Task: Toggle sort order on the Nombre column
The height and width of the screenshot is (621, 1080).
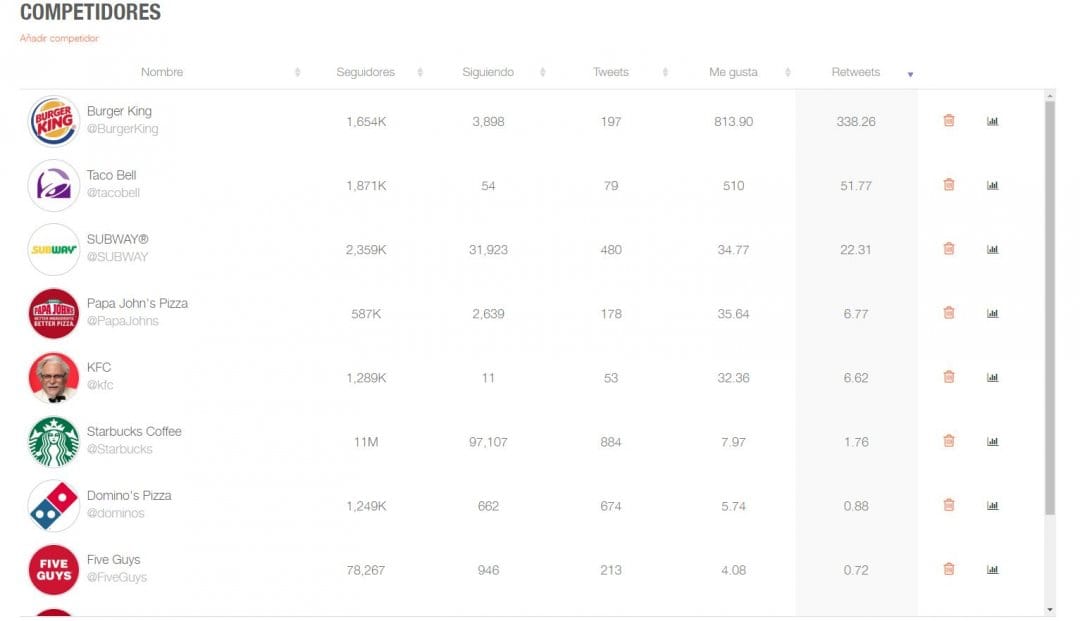Action: coord(297,72)
